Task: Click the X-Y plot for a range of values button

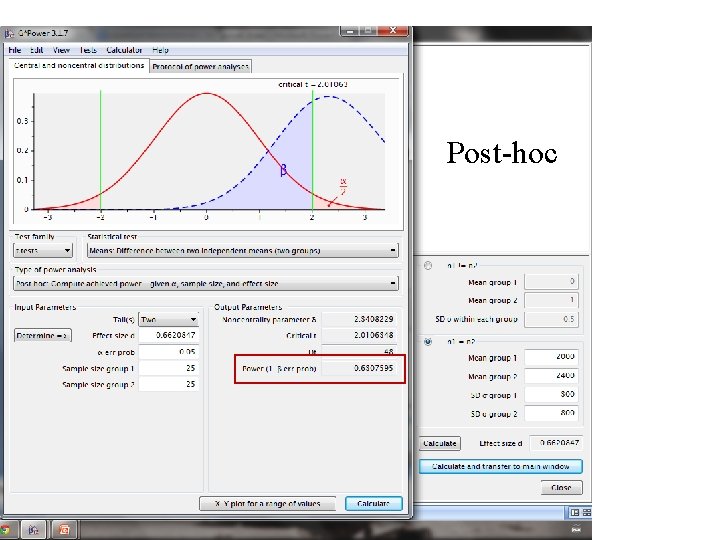Action: click(268, 504)
